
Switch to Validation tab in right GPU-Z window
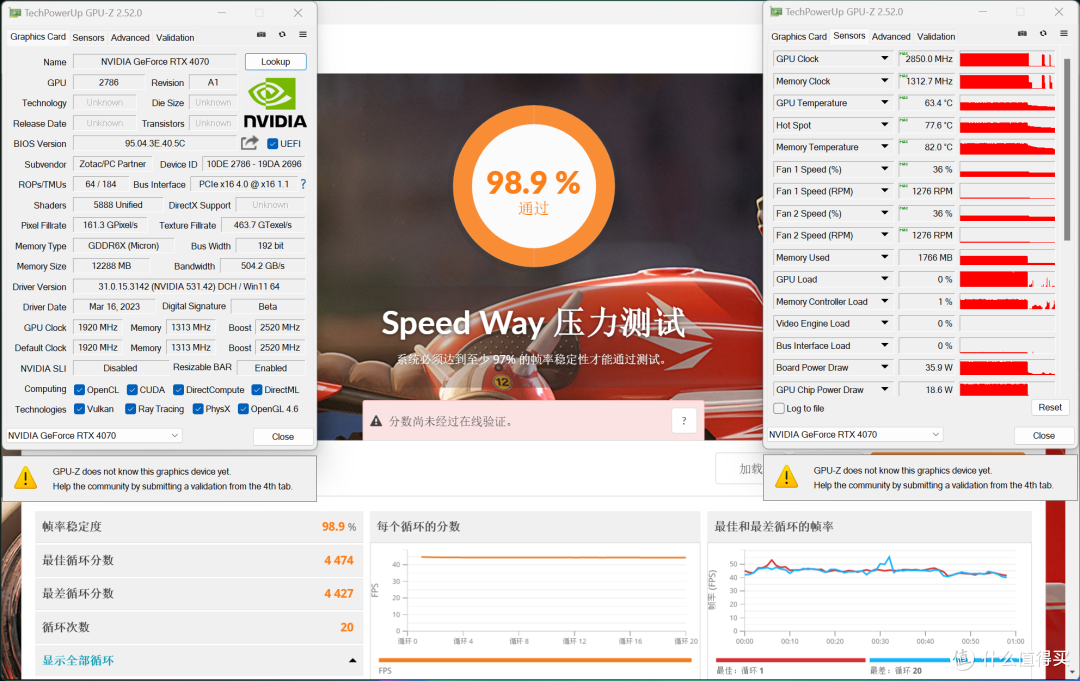pyautogui.click(x=936, y=36)
